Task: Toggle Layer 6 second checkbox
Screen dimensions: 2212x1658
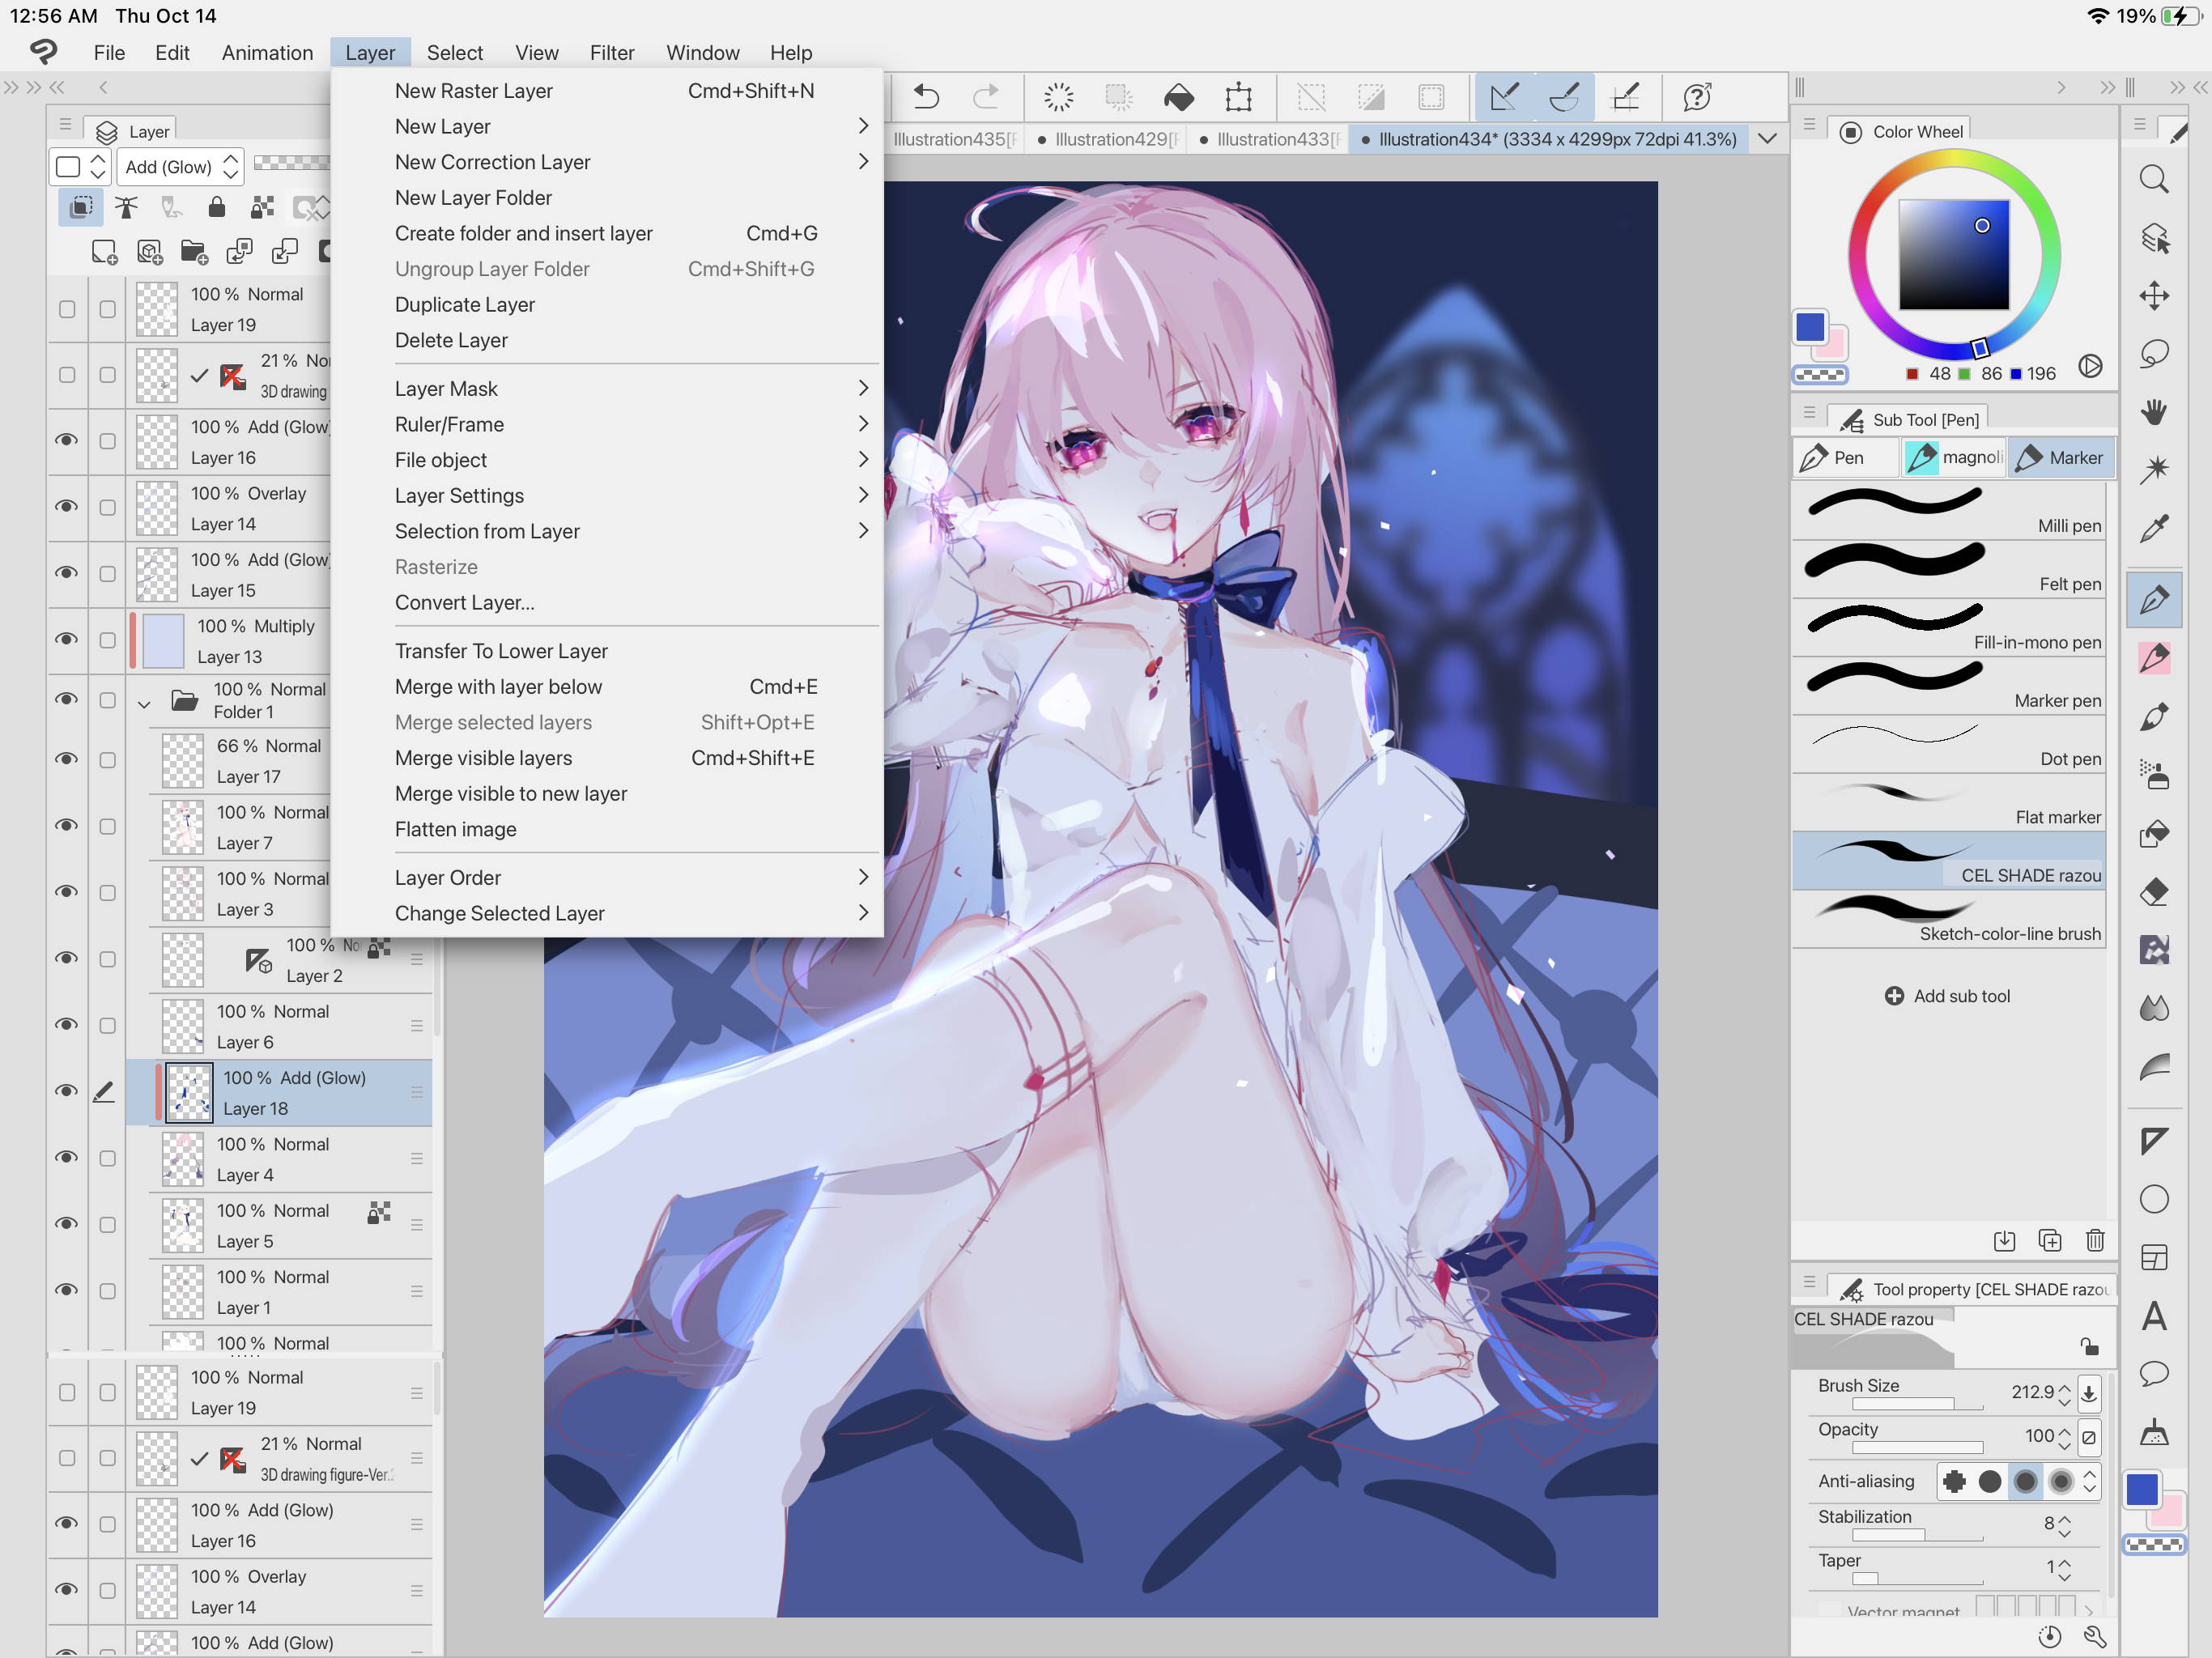Action: pos(107,1026)
